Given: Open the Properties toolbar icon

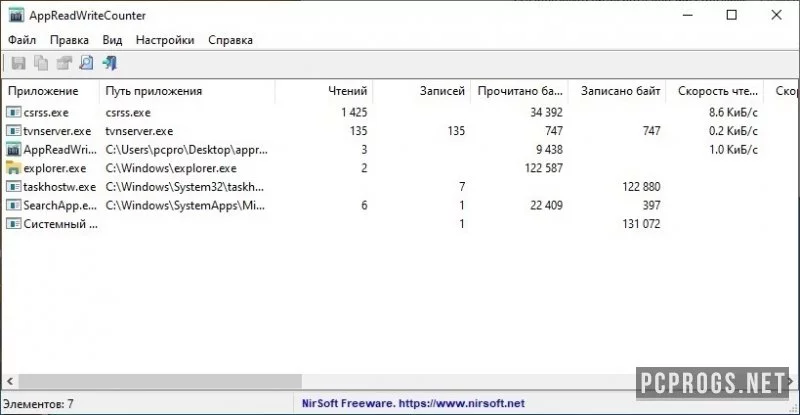Looking at the screenshot, I should (x=64, y=63).
